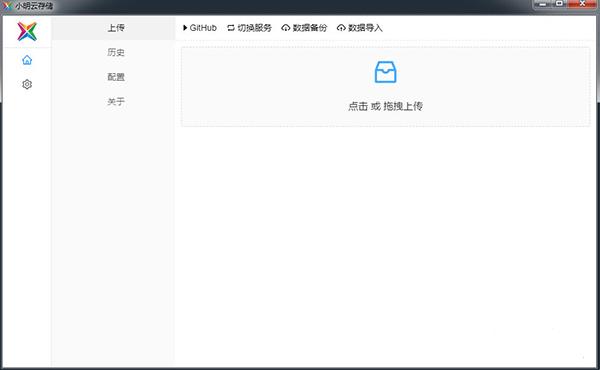Click the 数据导入 cloud upload icon
Image resolution: width=600 pixels, height=370 pixels.
pyautogui.click(x=341, y=28)
